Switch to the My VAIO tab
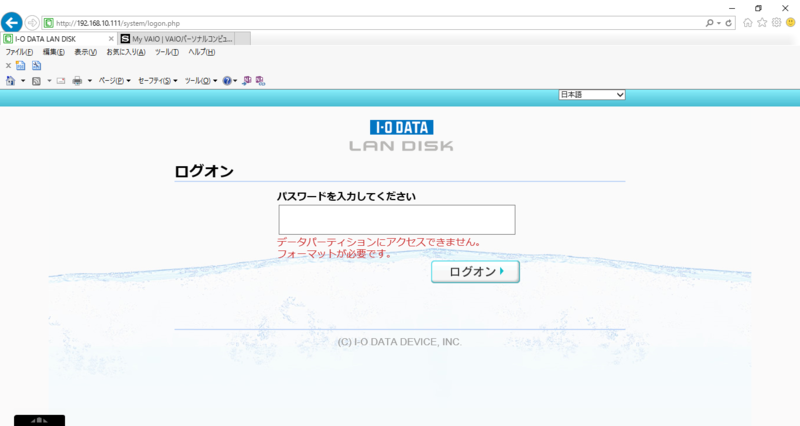This screenshot has height=426, width=800. pos(176,39)
